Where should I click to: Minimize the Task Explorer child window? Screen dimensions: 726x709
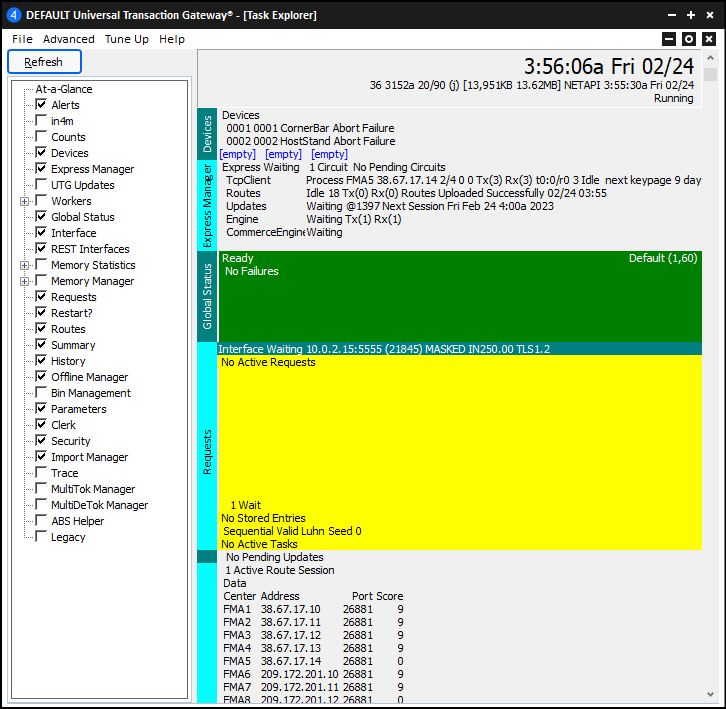pyautogui.click(x=669, y=39)
